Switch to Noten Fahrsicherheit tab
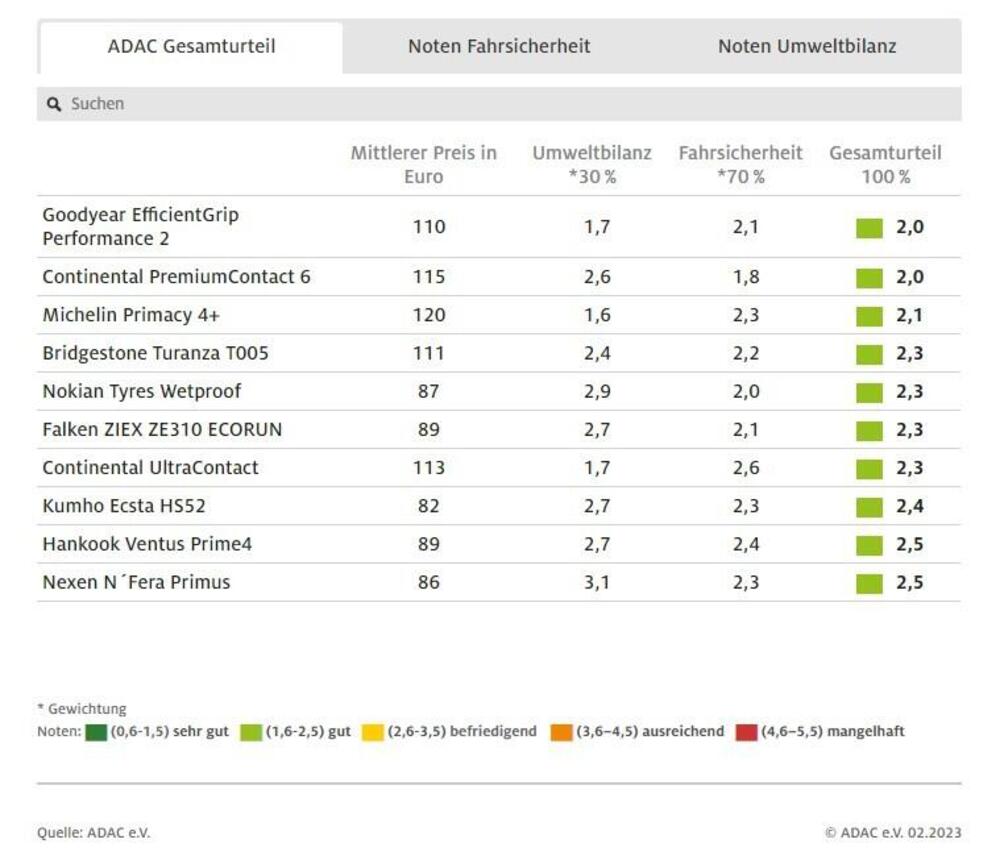 click(x=499, y=47)
